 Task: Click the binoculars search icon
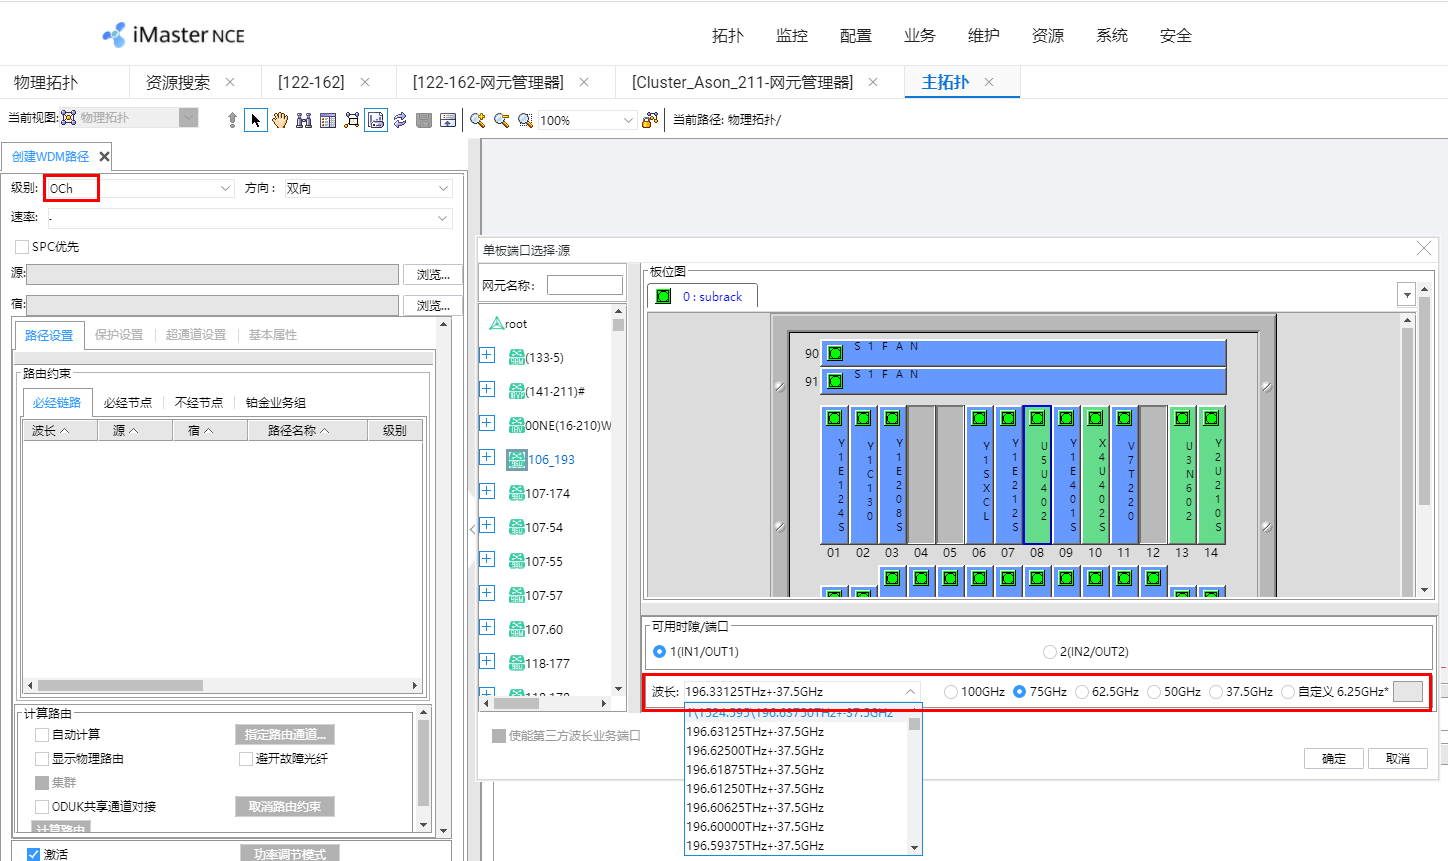(x=304, y=120)
